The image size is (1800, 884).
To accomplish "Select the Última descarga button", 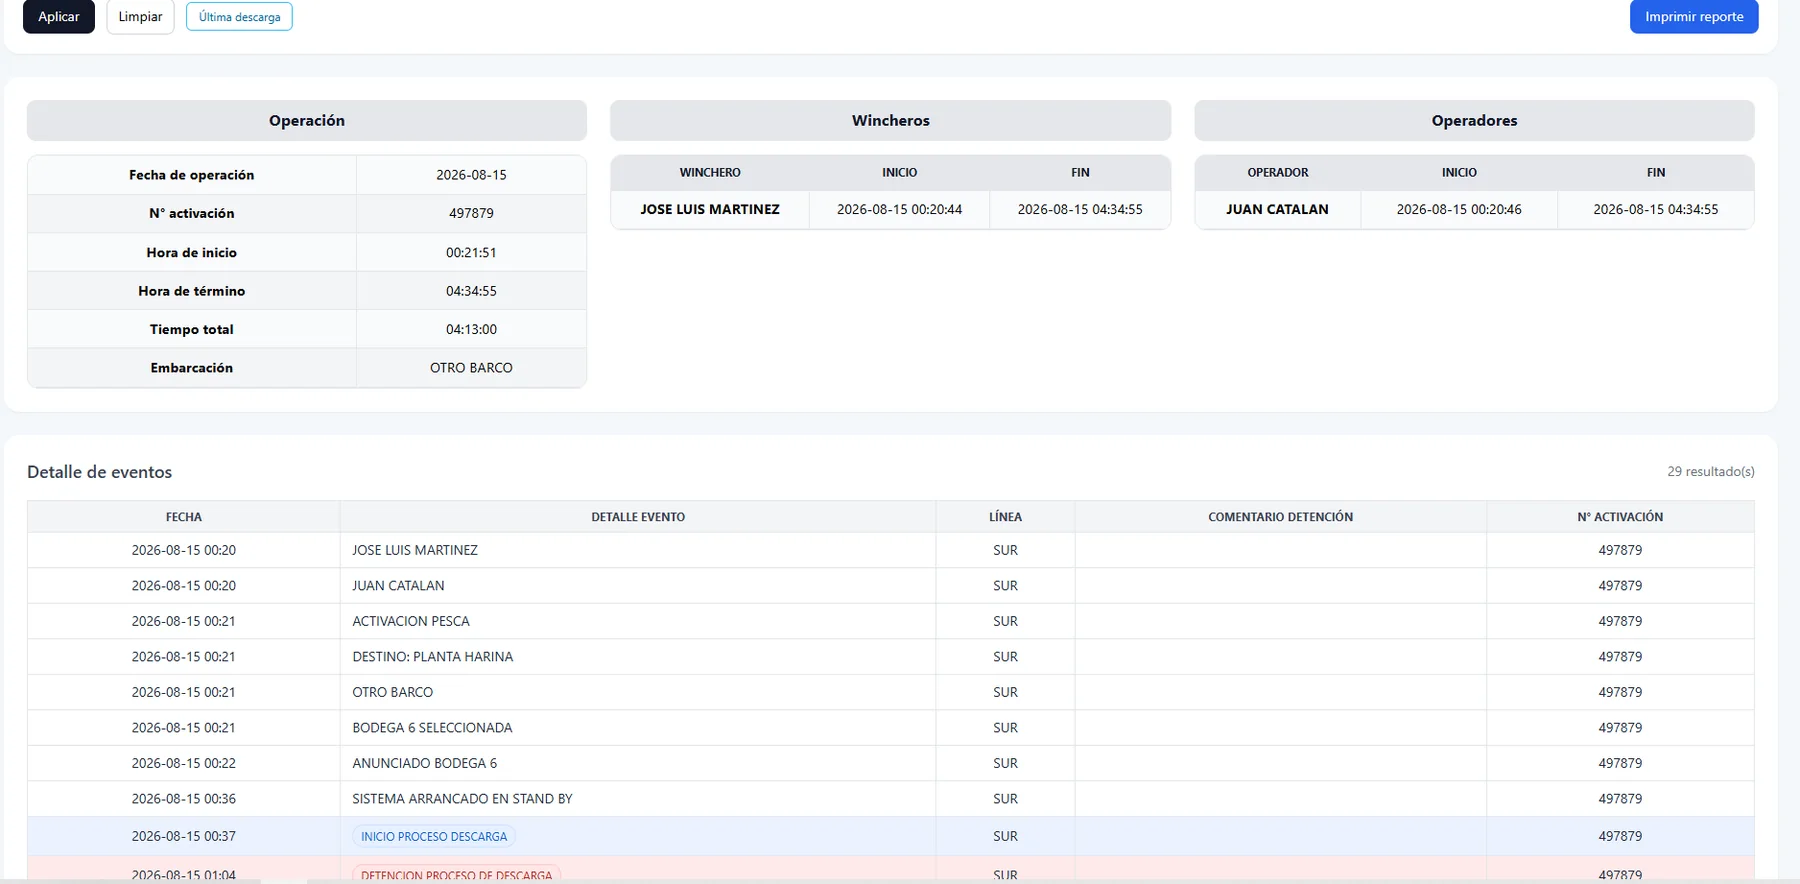I will click(239, 17).
